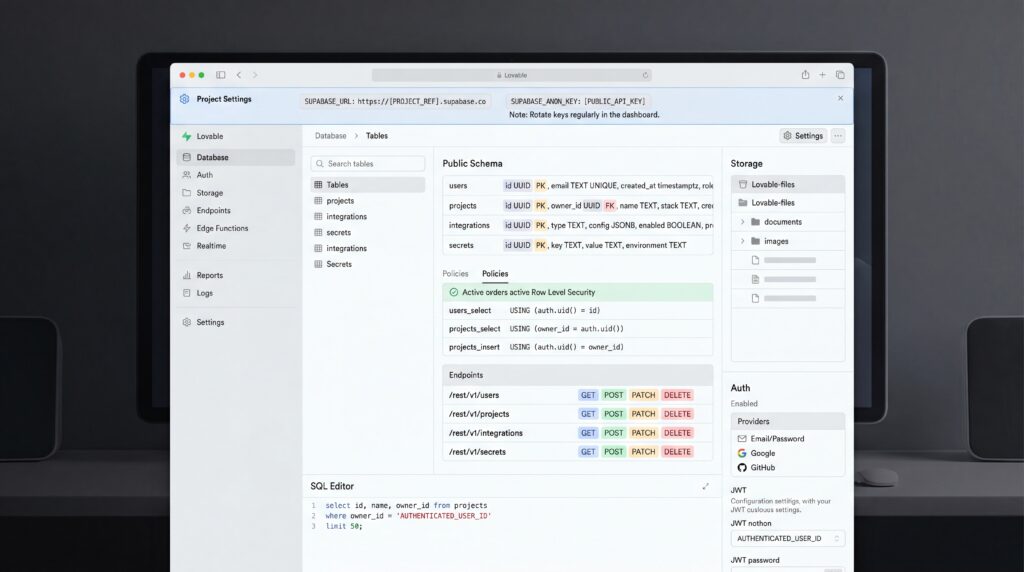Click the integrations schema row
The width and height of the screenshot is (1024, 572).
pos(578,225)
